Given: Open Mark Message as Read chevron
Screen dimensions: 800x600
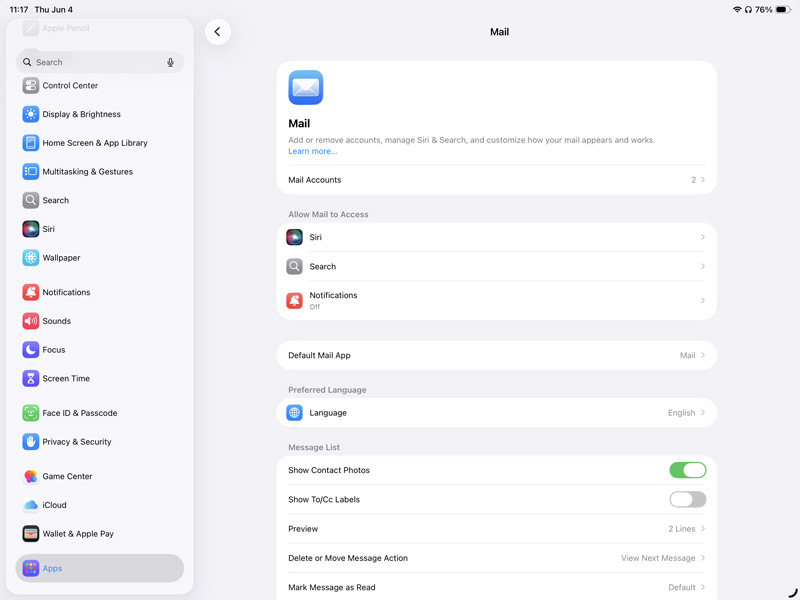Looking at the screenshot, I should pyautogui.click(x=703, y=587).
